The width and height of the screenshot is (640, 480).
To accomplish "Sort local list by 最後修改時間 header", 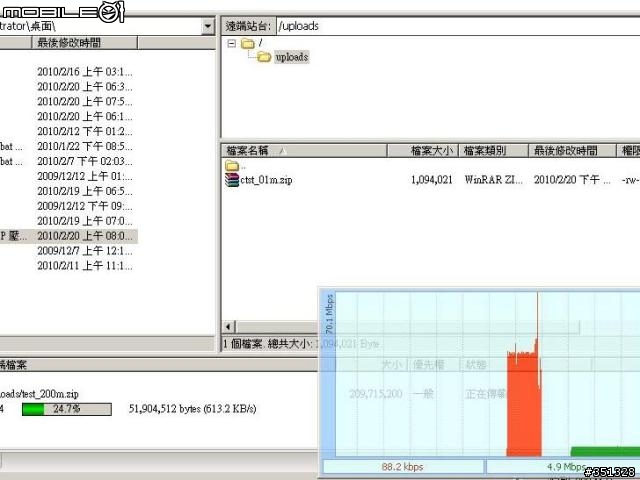I will (x=84, y=43).
